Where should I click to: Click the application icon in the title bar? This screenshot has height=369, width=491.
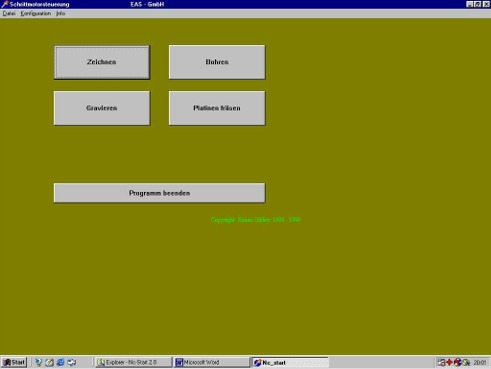point(5,4)
